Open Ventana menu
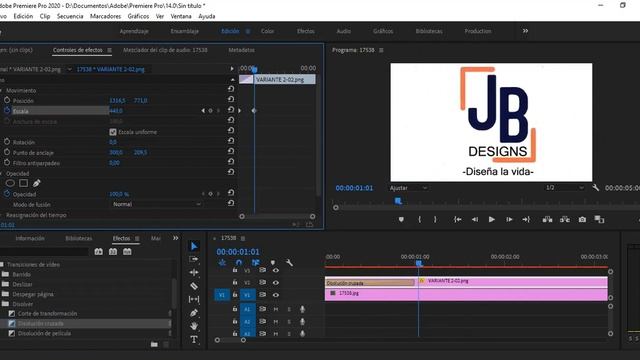 click(x=181, y=16)
